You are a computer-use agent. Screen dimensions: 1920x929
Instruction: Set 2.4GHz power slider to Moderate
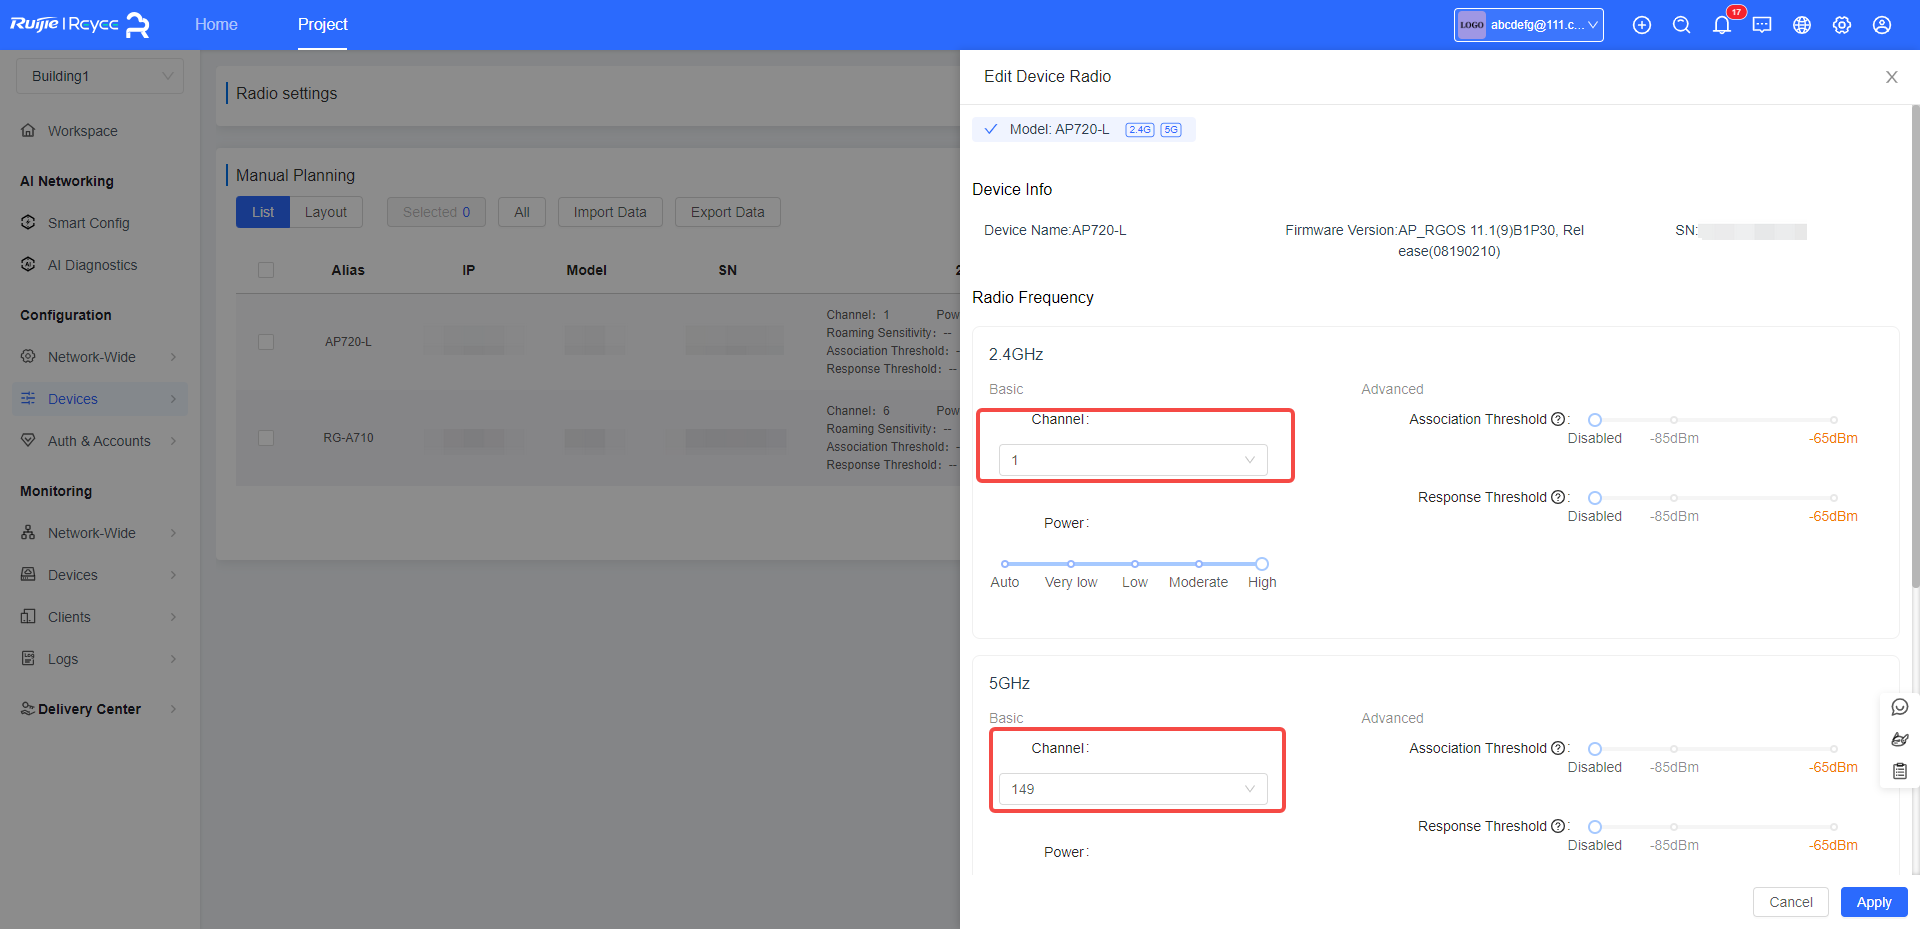(1198, 564)
